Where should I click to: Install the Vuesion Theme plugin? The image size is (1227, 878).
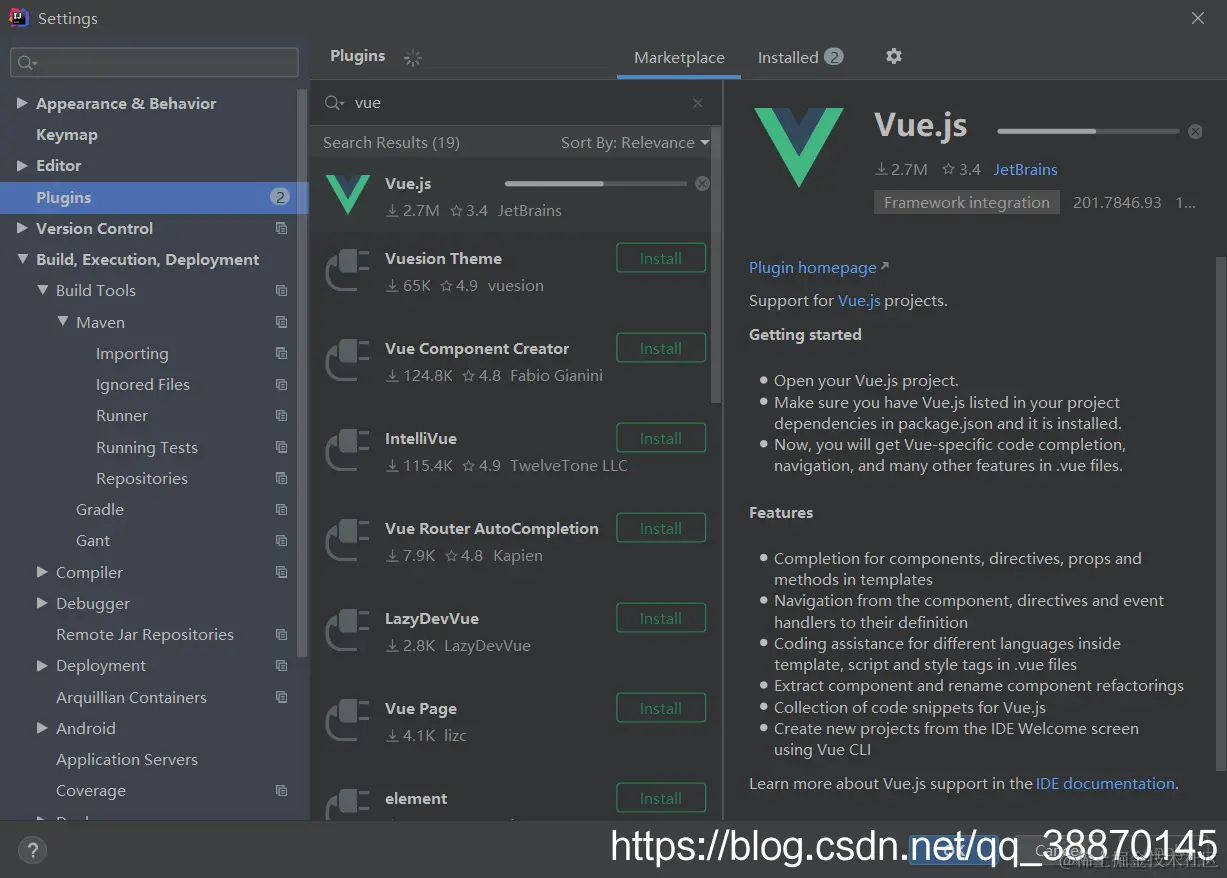click(x=661, y=258)
